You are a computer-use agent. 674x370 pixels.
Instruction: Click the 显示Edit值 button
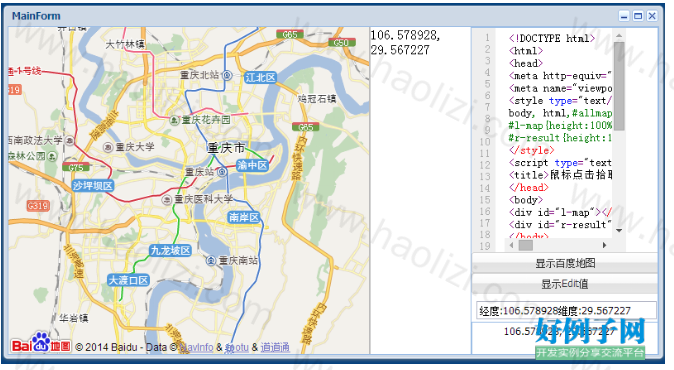[x=565, y=284]
